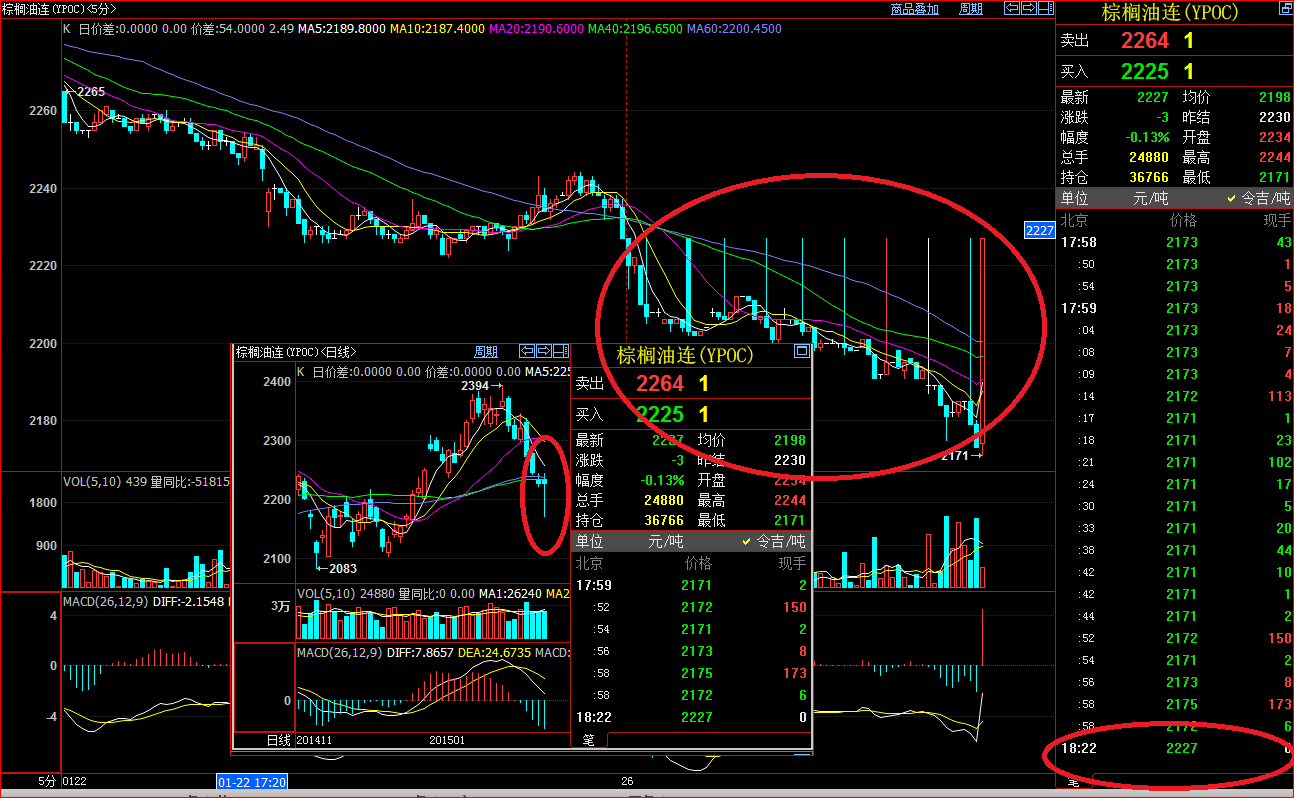Click the 商品叠加 link at top

pyautogui.click(x=914, y=9)
